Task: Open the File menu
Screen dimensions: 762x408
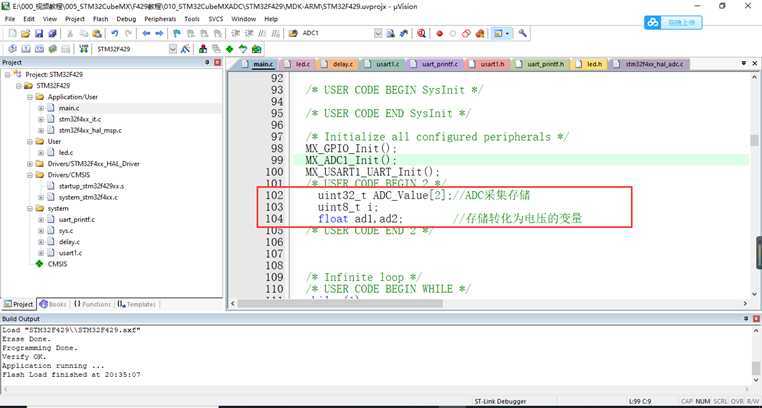Action: coord(10,19)
